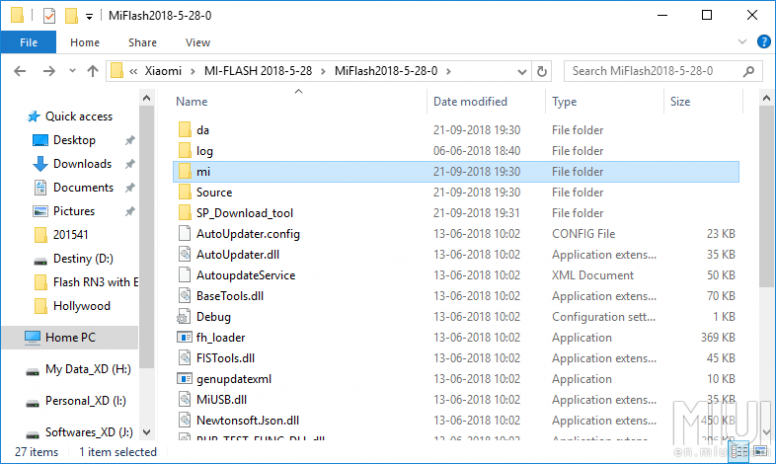776x464 pixels.
Task: Open Documents in the navigation pane
Action: pyautogui.click(x=83, y=187)
